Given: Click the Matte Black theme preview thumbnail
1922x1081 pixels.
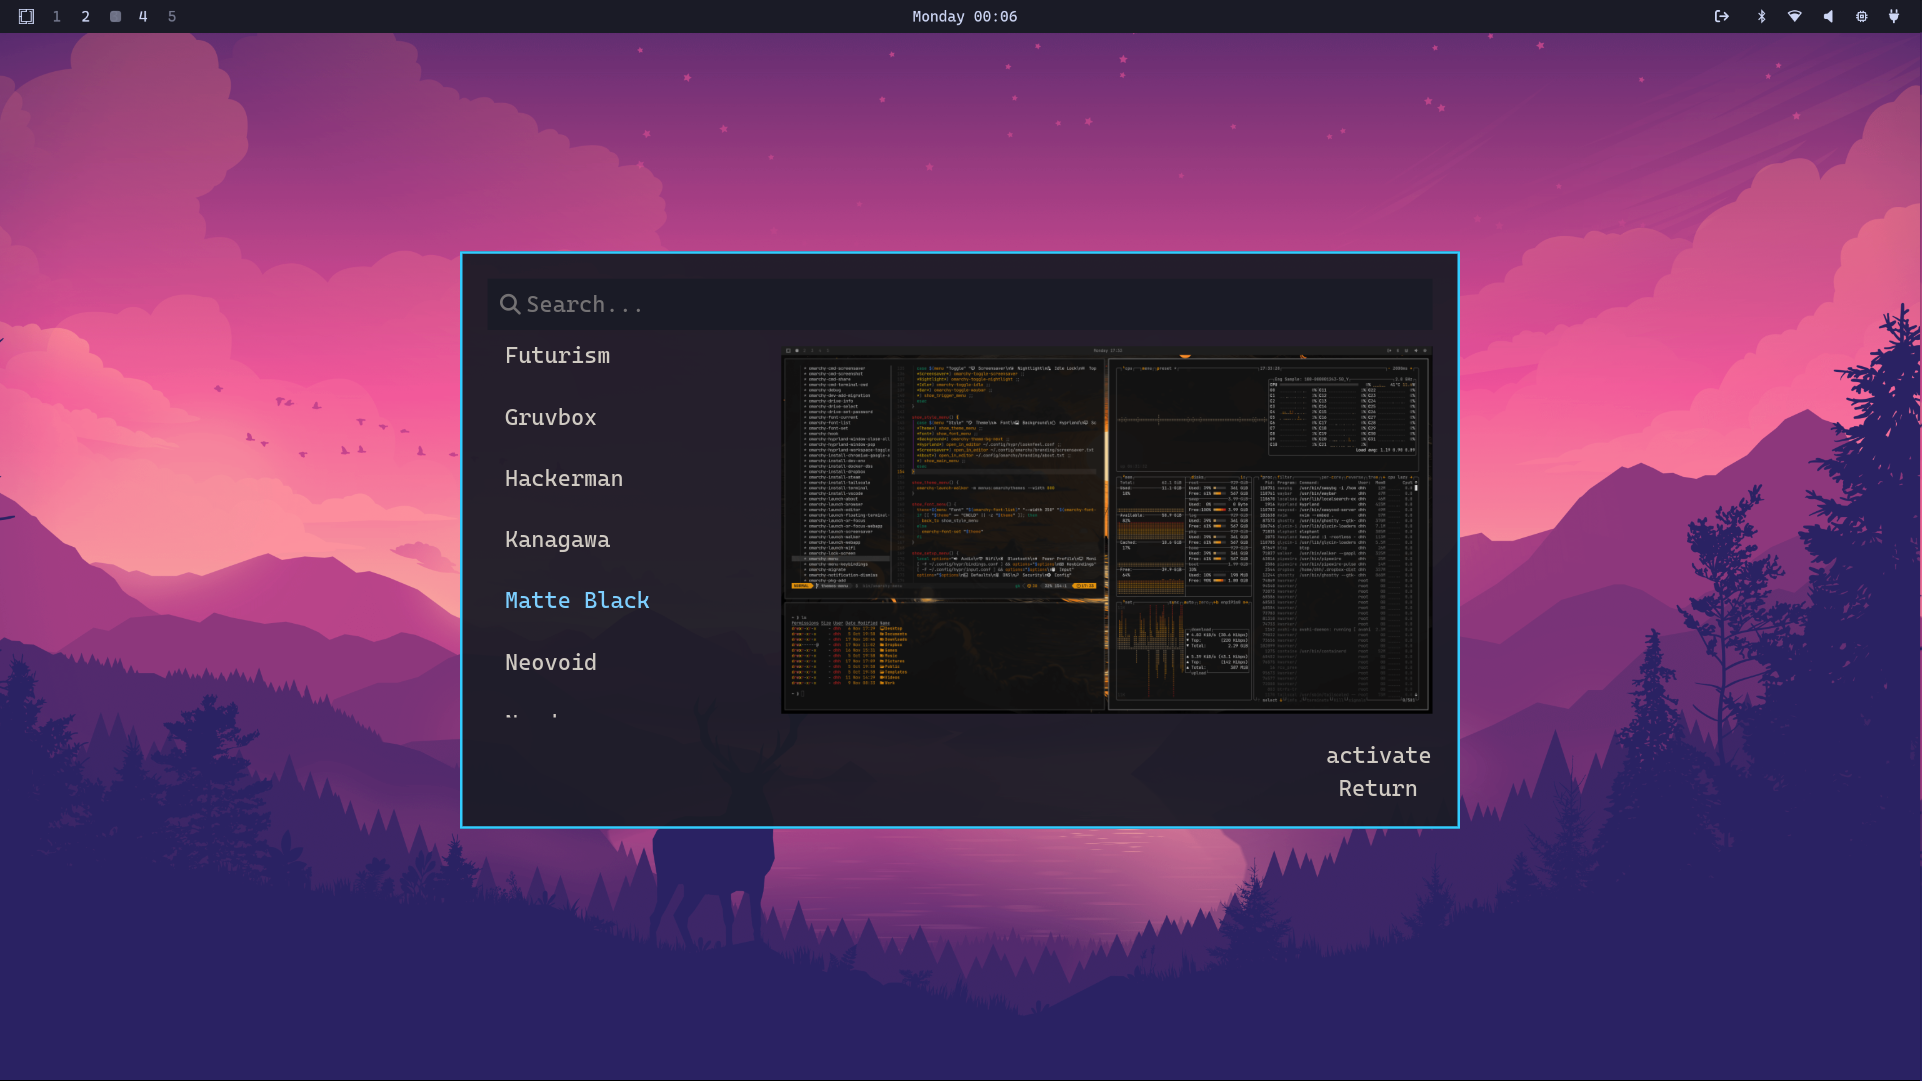Looking at the screenshot, I should coord(1106,530).
